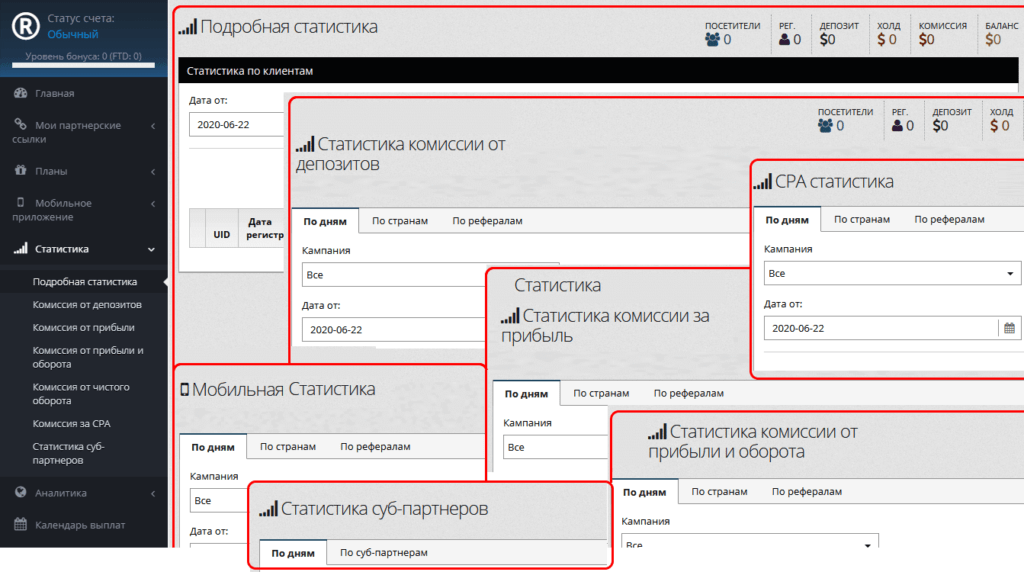Open Подробная статистика sidebar link
The height and width of the screenshot is (572, 1024).
pyautogui.click(x=85, y=281)
